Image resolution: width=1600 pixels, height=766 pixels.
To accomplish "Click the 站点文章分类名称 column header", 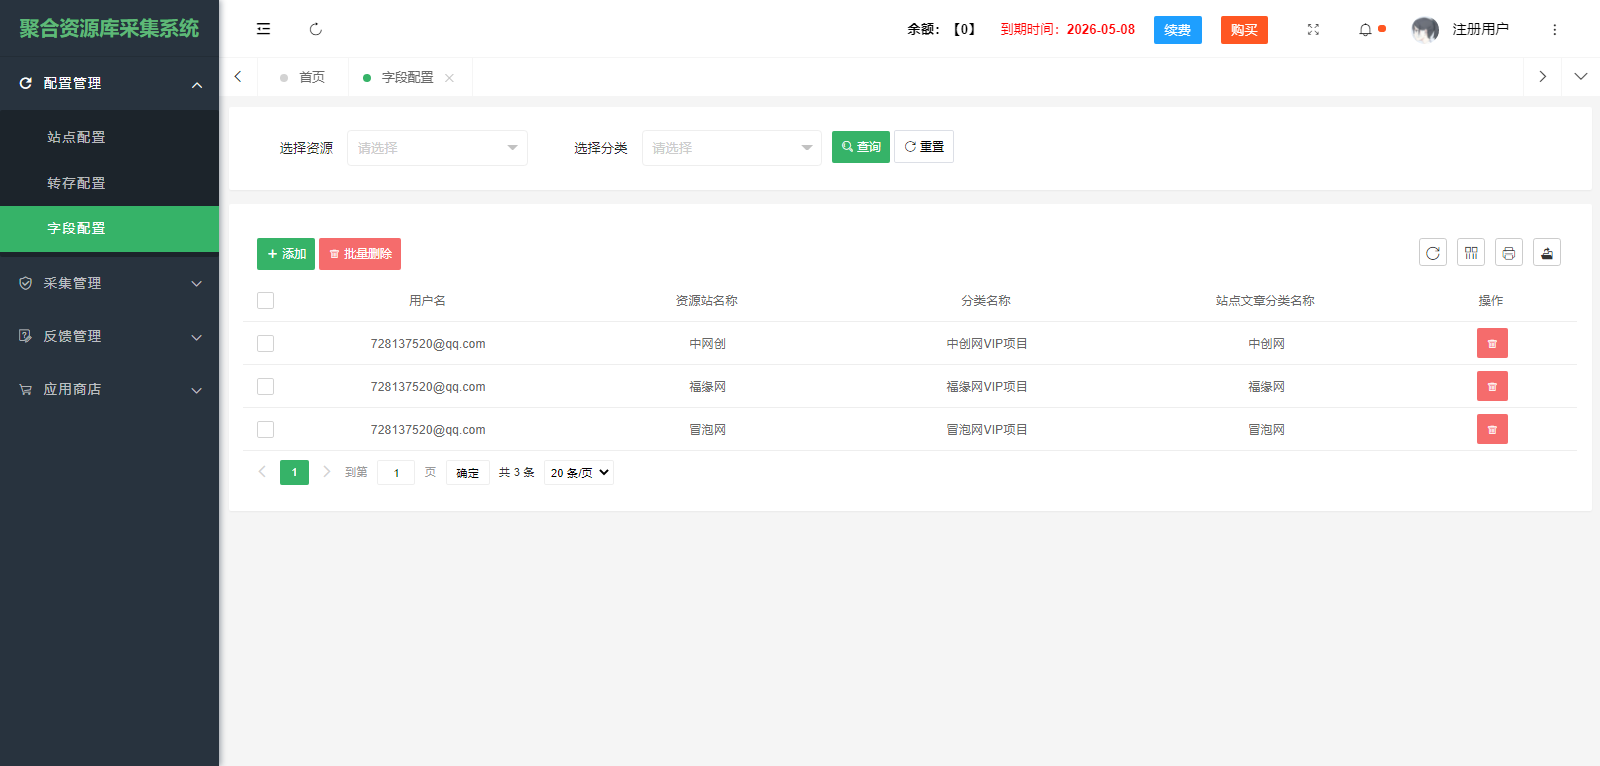I will pos(1265,301).
